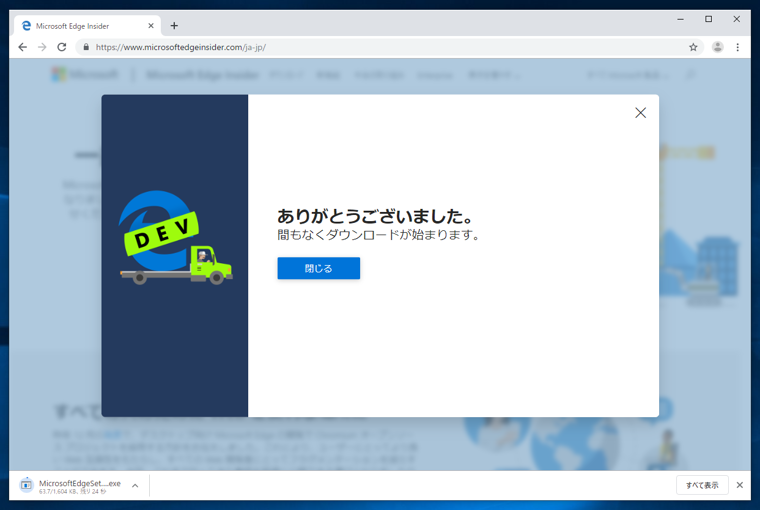This screenshot has height=510, width=760.
Task: Select the Microsoft Edge Insider tab
Action: pos(87,26)
